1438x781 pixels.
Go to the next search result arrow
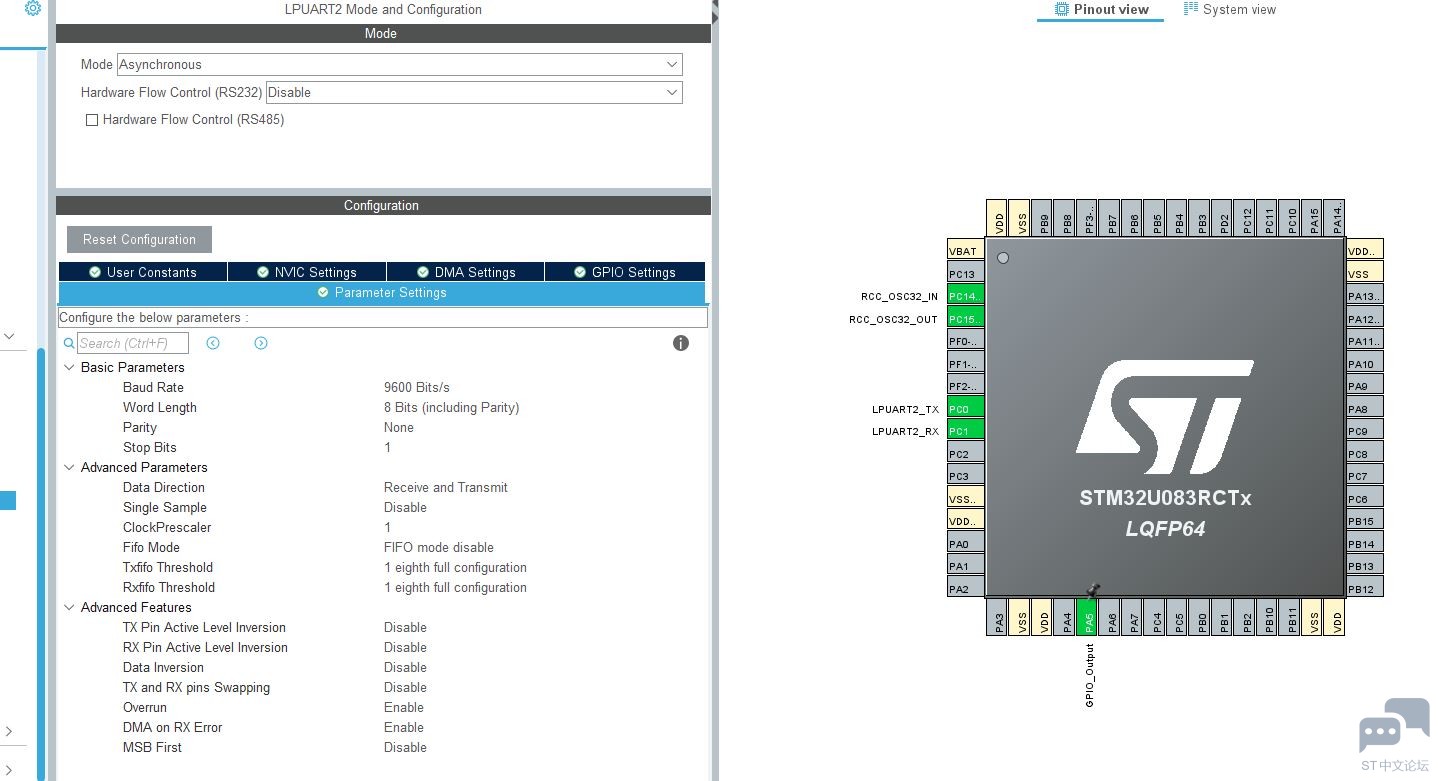tap(261, 343)
